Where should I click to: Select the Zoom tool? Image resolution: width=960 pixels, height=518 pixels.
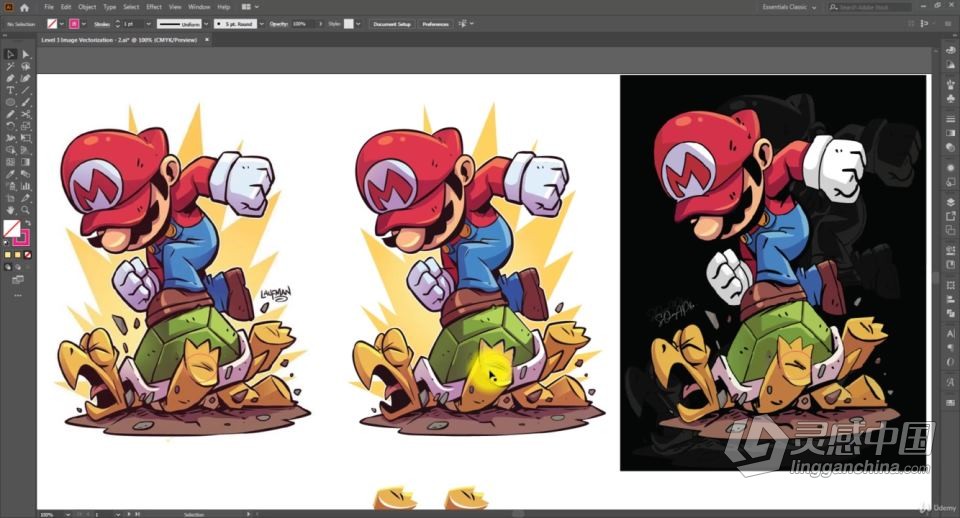(x=26, y=210)
